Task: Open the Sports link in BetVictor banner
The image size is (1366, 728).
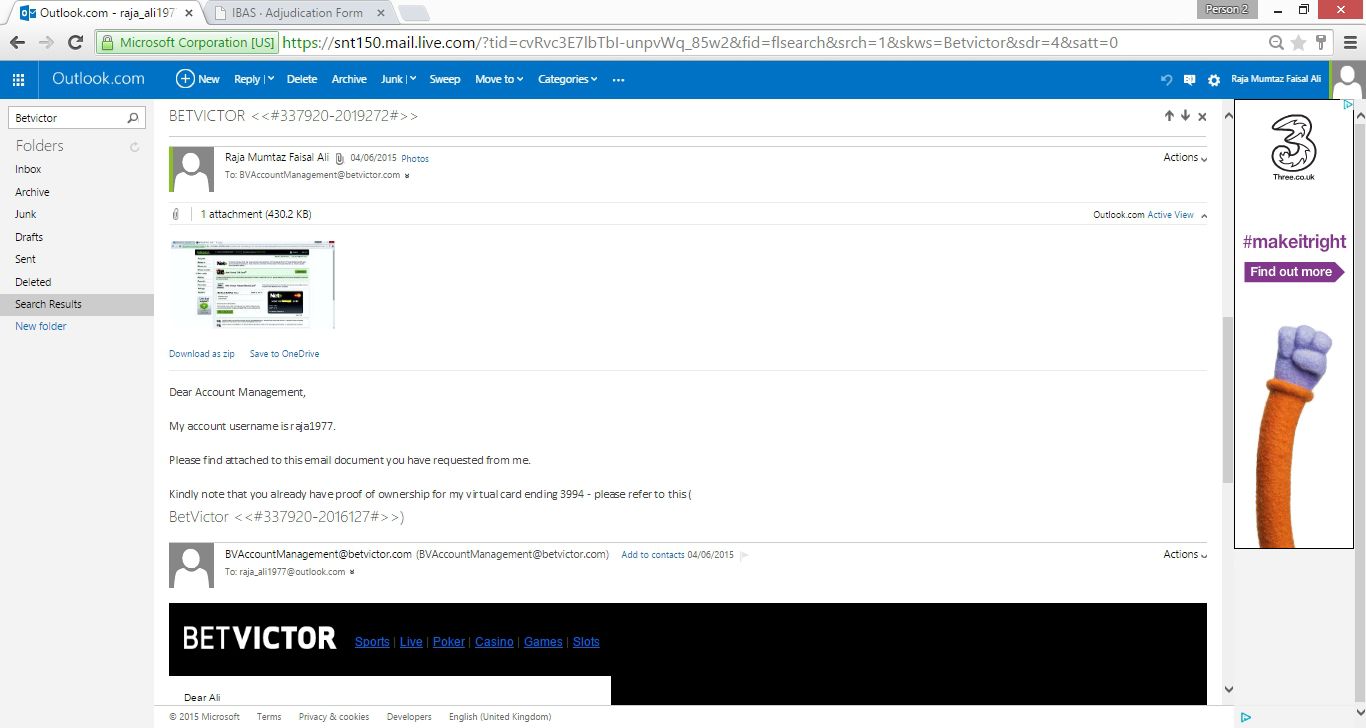Action: [372, 642]
